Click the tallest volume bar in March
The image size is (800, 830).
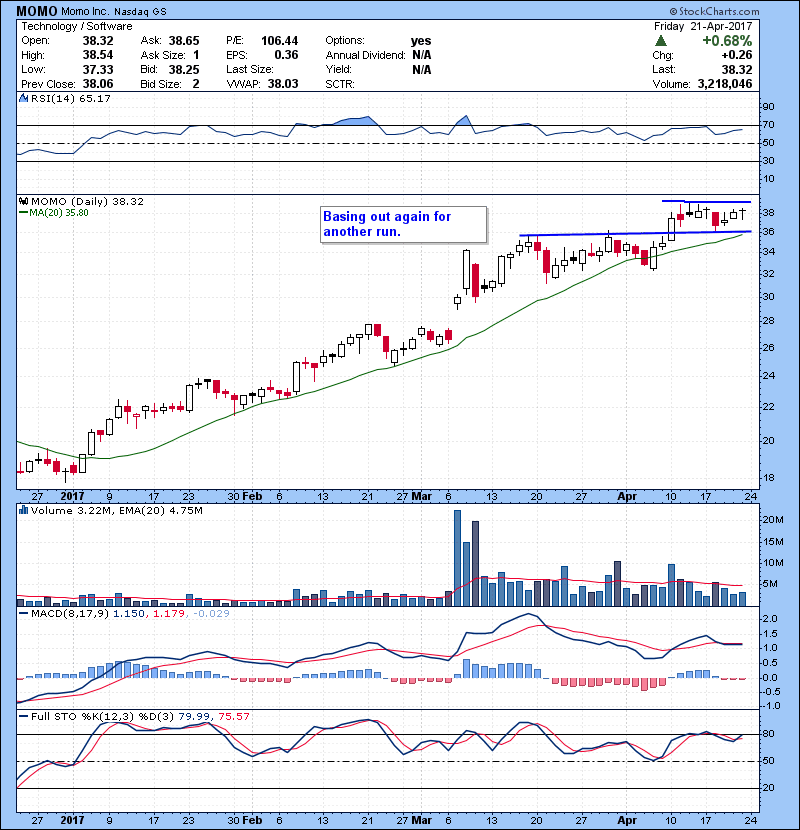457,558
